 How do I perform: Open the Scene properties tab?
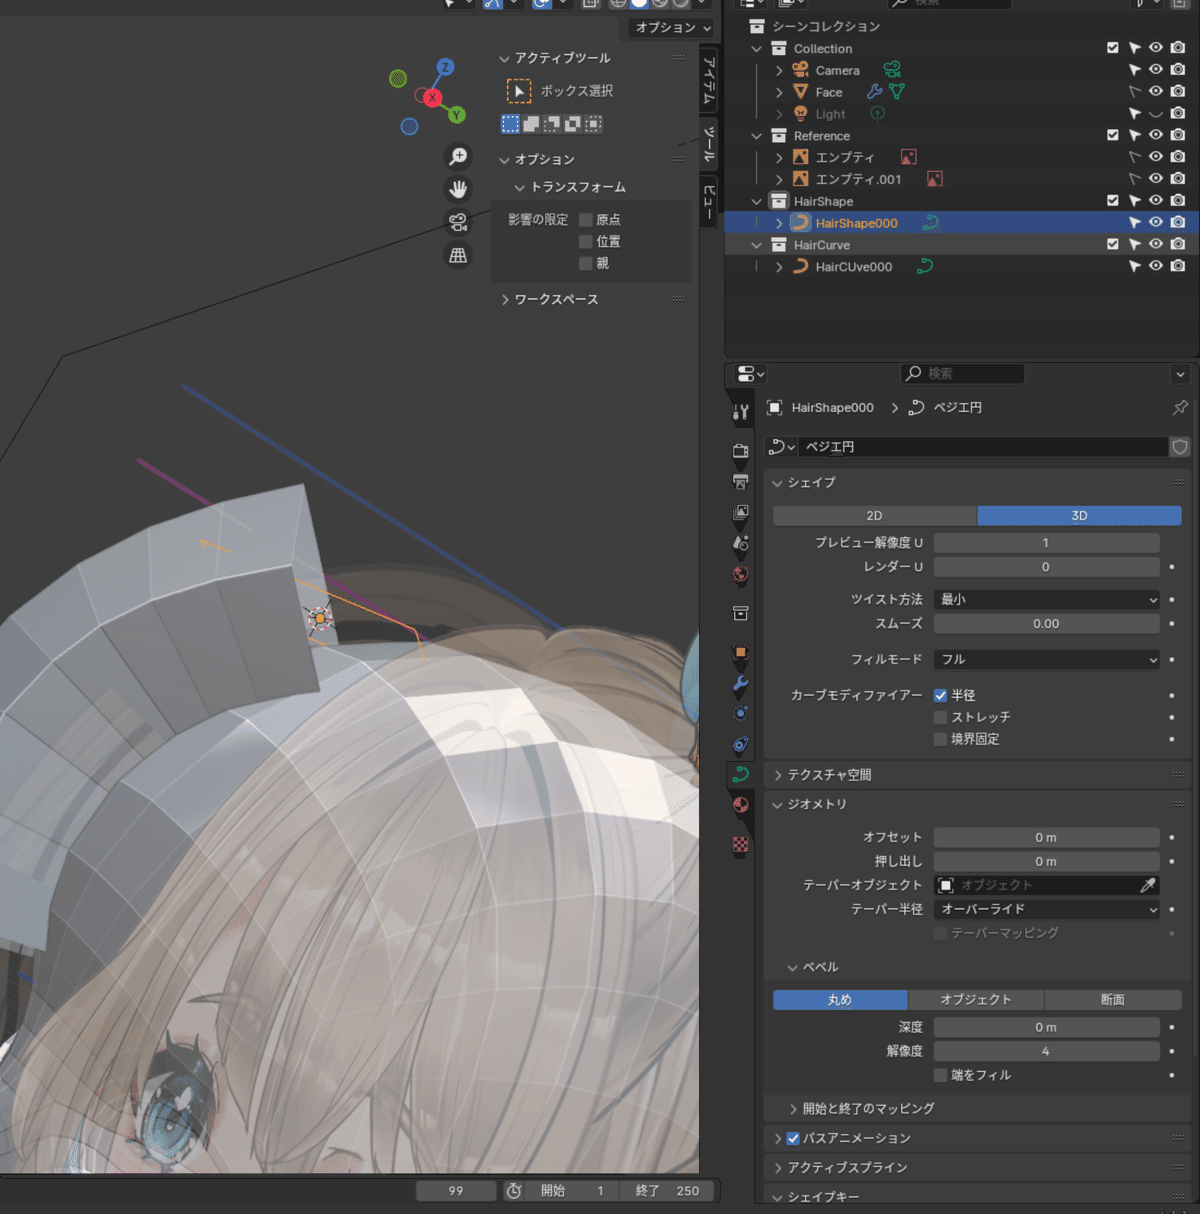(x=740, y=544)
